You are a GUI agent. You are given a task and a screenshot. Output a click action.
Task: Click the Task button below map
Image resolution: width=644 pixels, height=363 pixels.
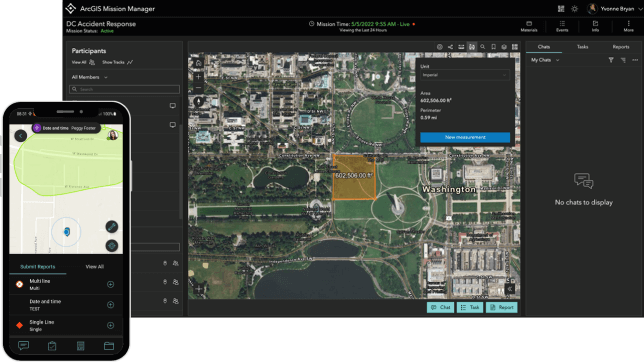point(470,307)
